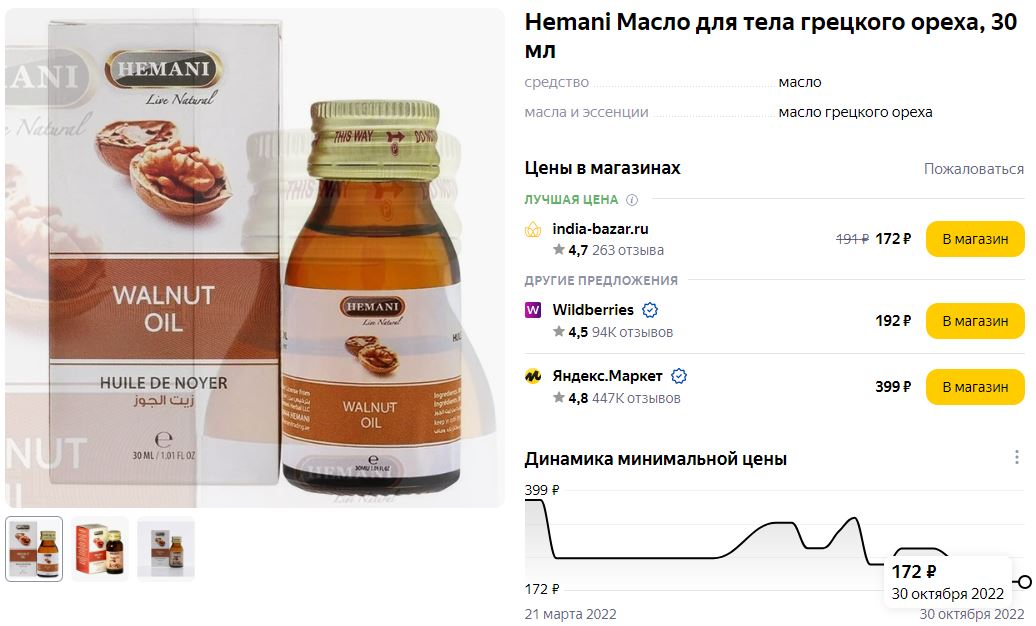Select the second thumbnail with red box

click(x=100, y=549)
